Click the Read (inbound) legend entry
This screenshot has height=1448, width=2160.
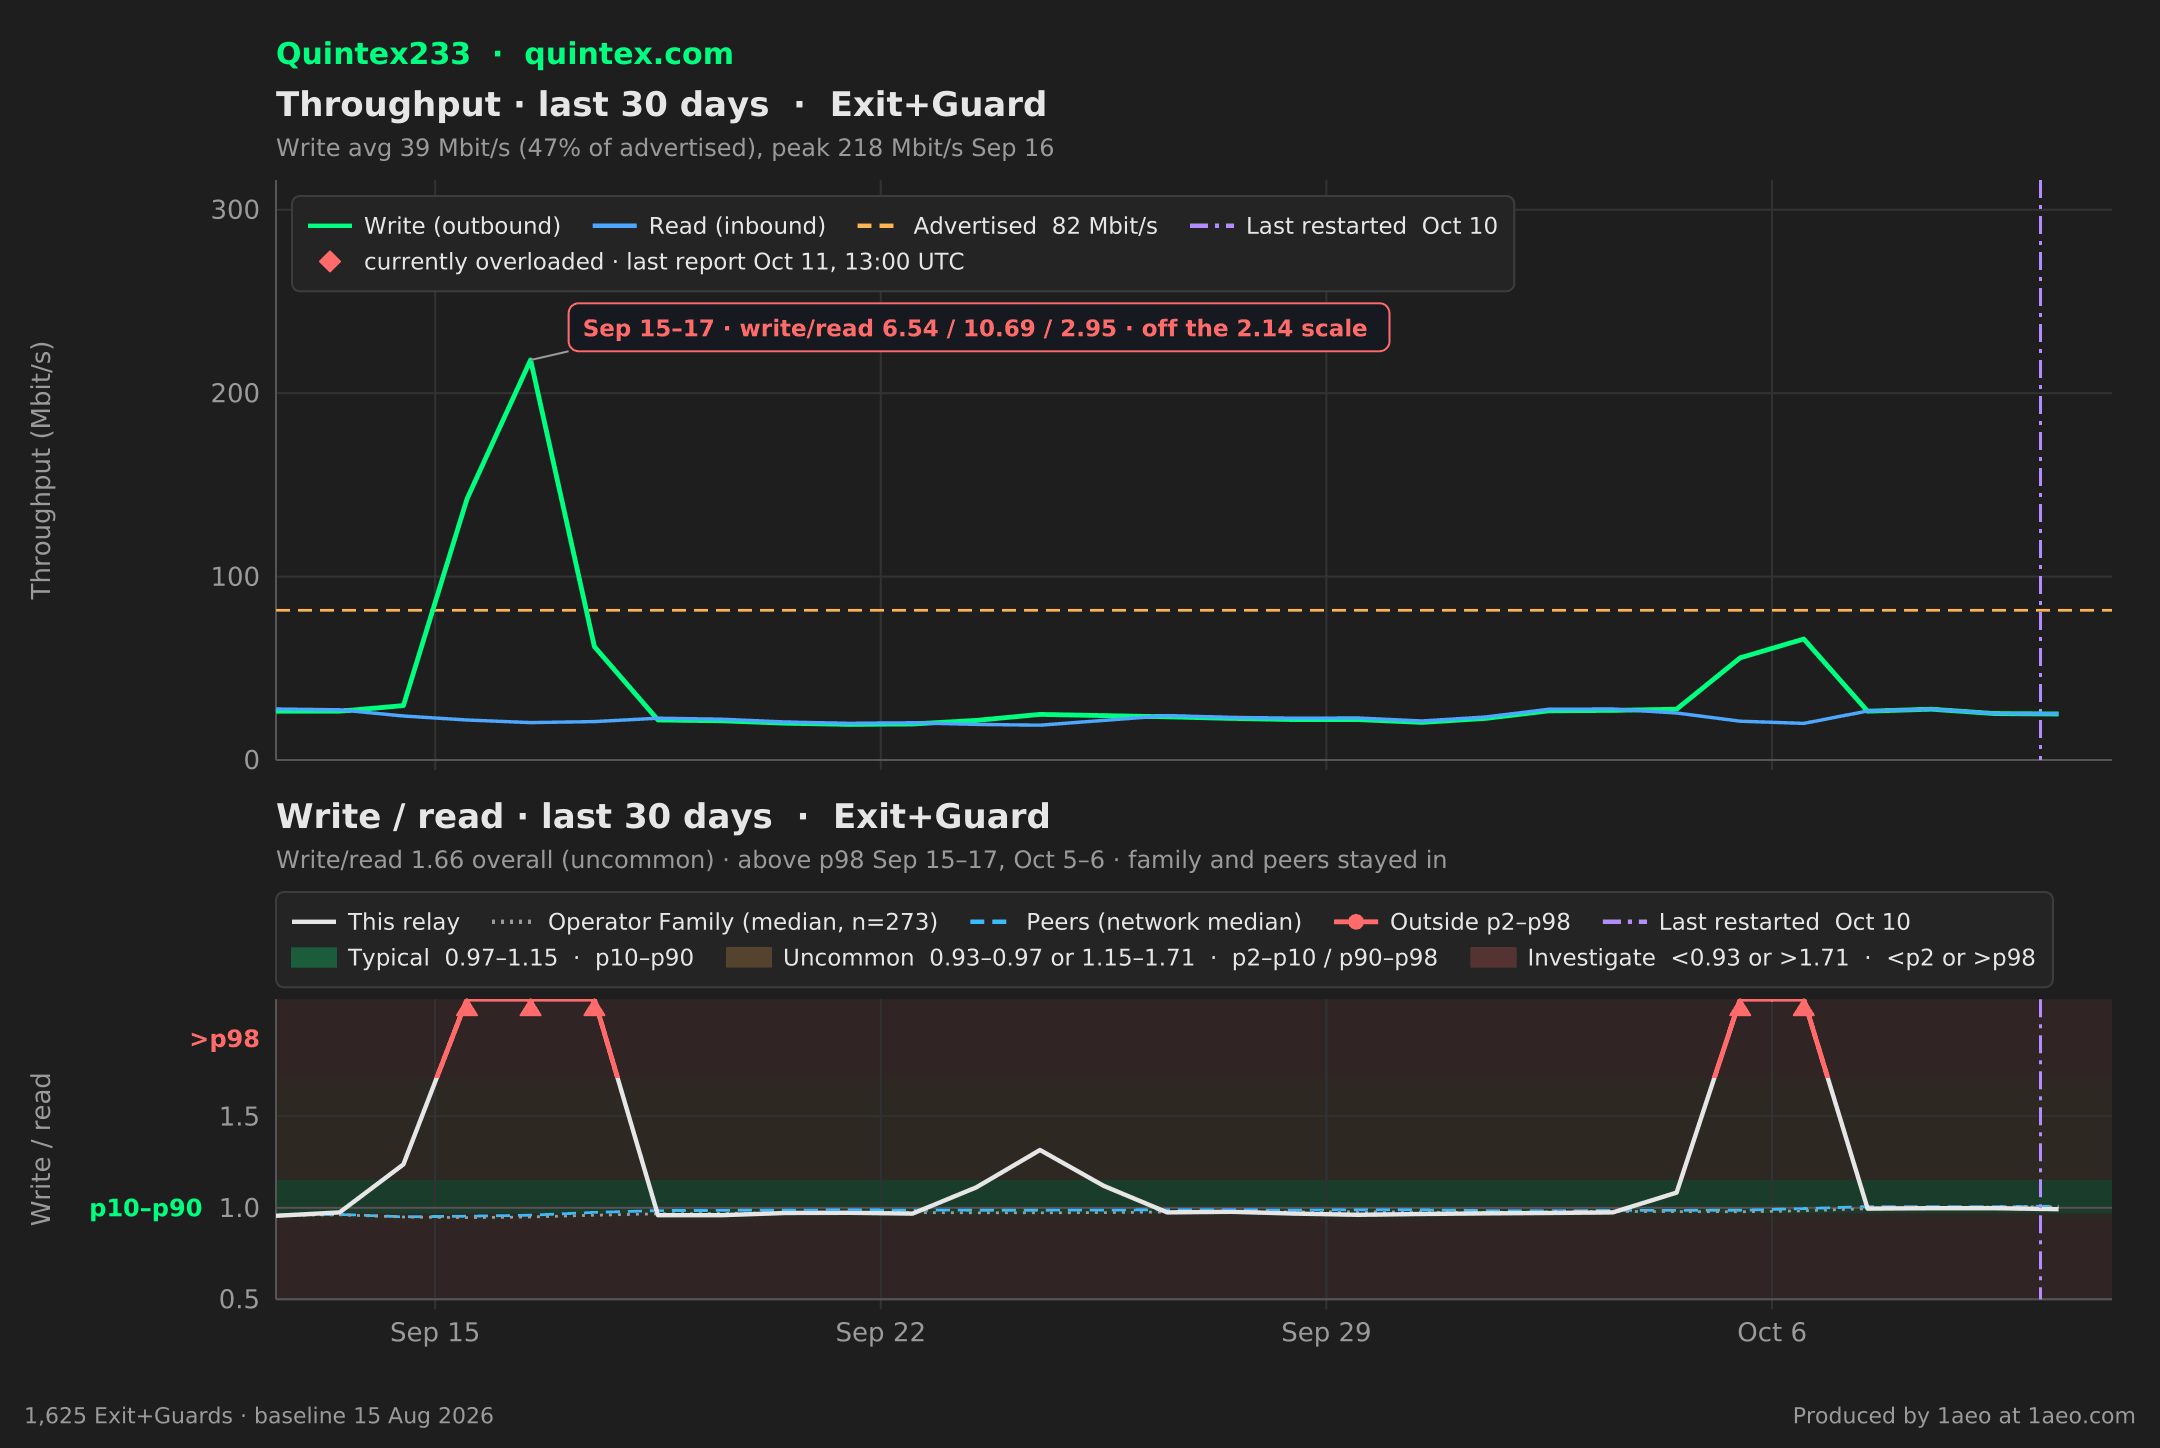coord(709,226)
